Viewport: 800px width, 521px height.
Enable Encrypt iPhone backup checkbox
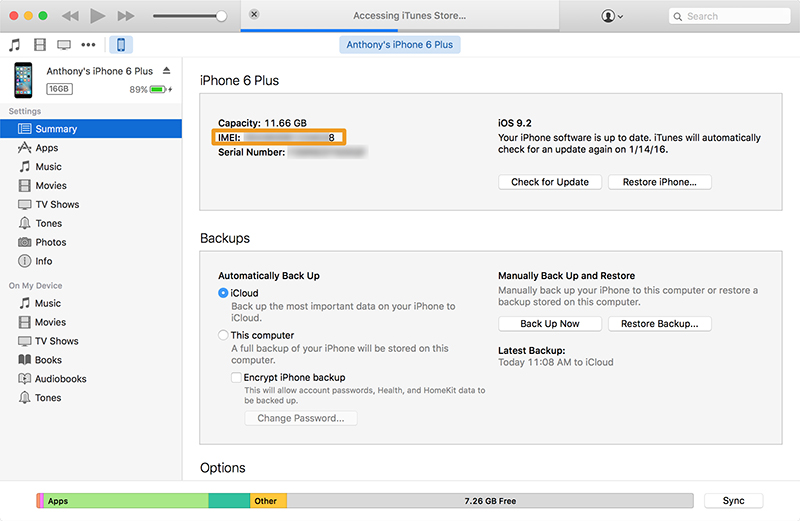click(x=236, y=378)
